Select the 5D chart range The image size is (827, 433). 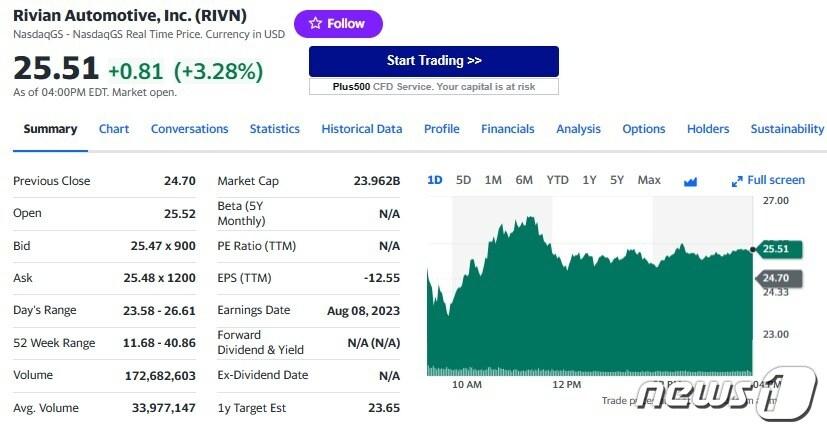[x=463, y=180]
